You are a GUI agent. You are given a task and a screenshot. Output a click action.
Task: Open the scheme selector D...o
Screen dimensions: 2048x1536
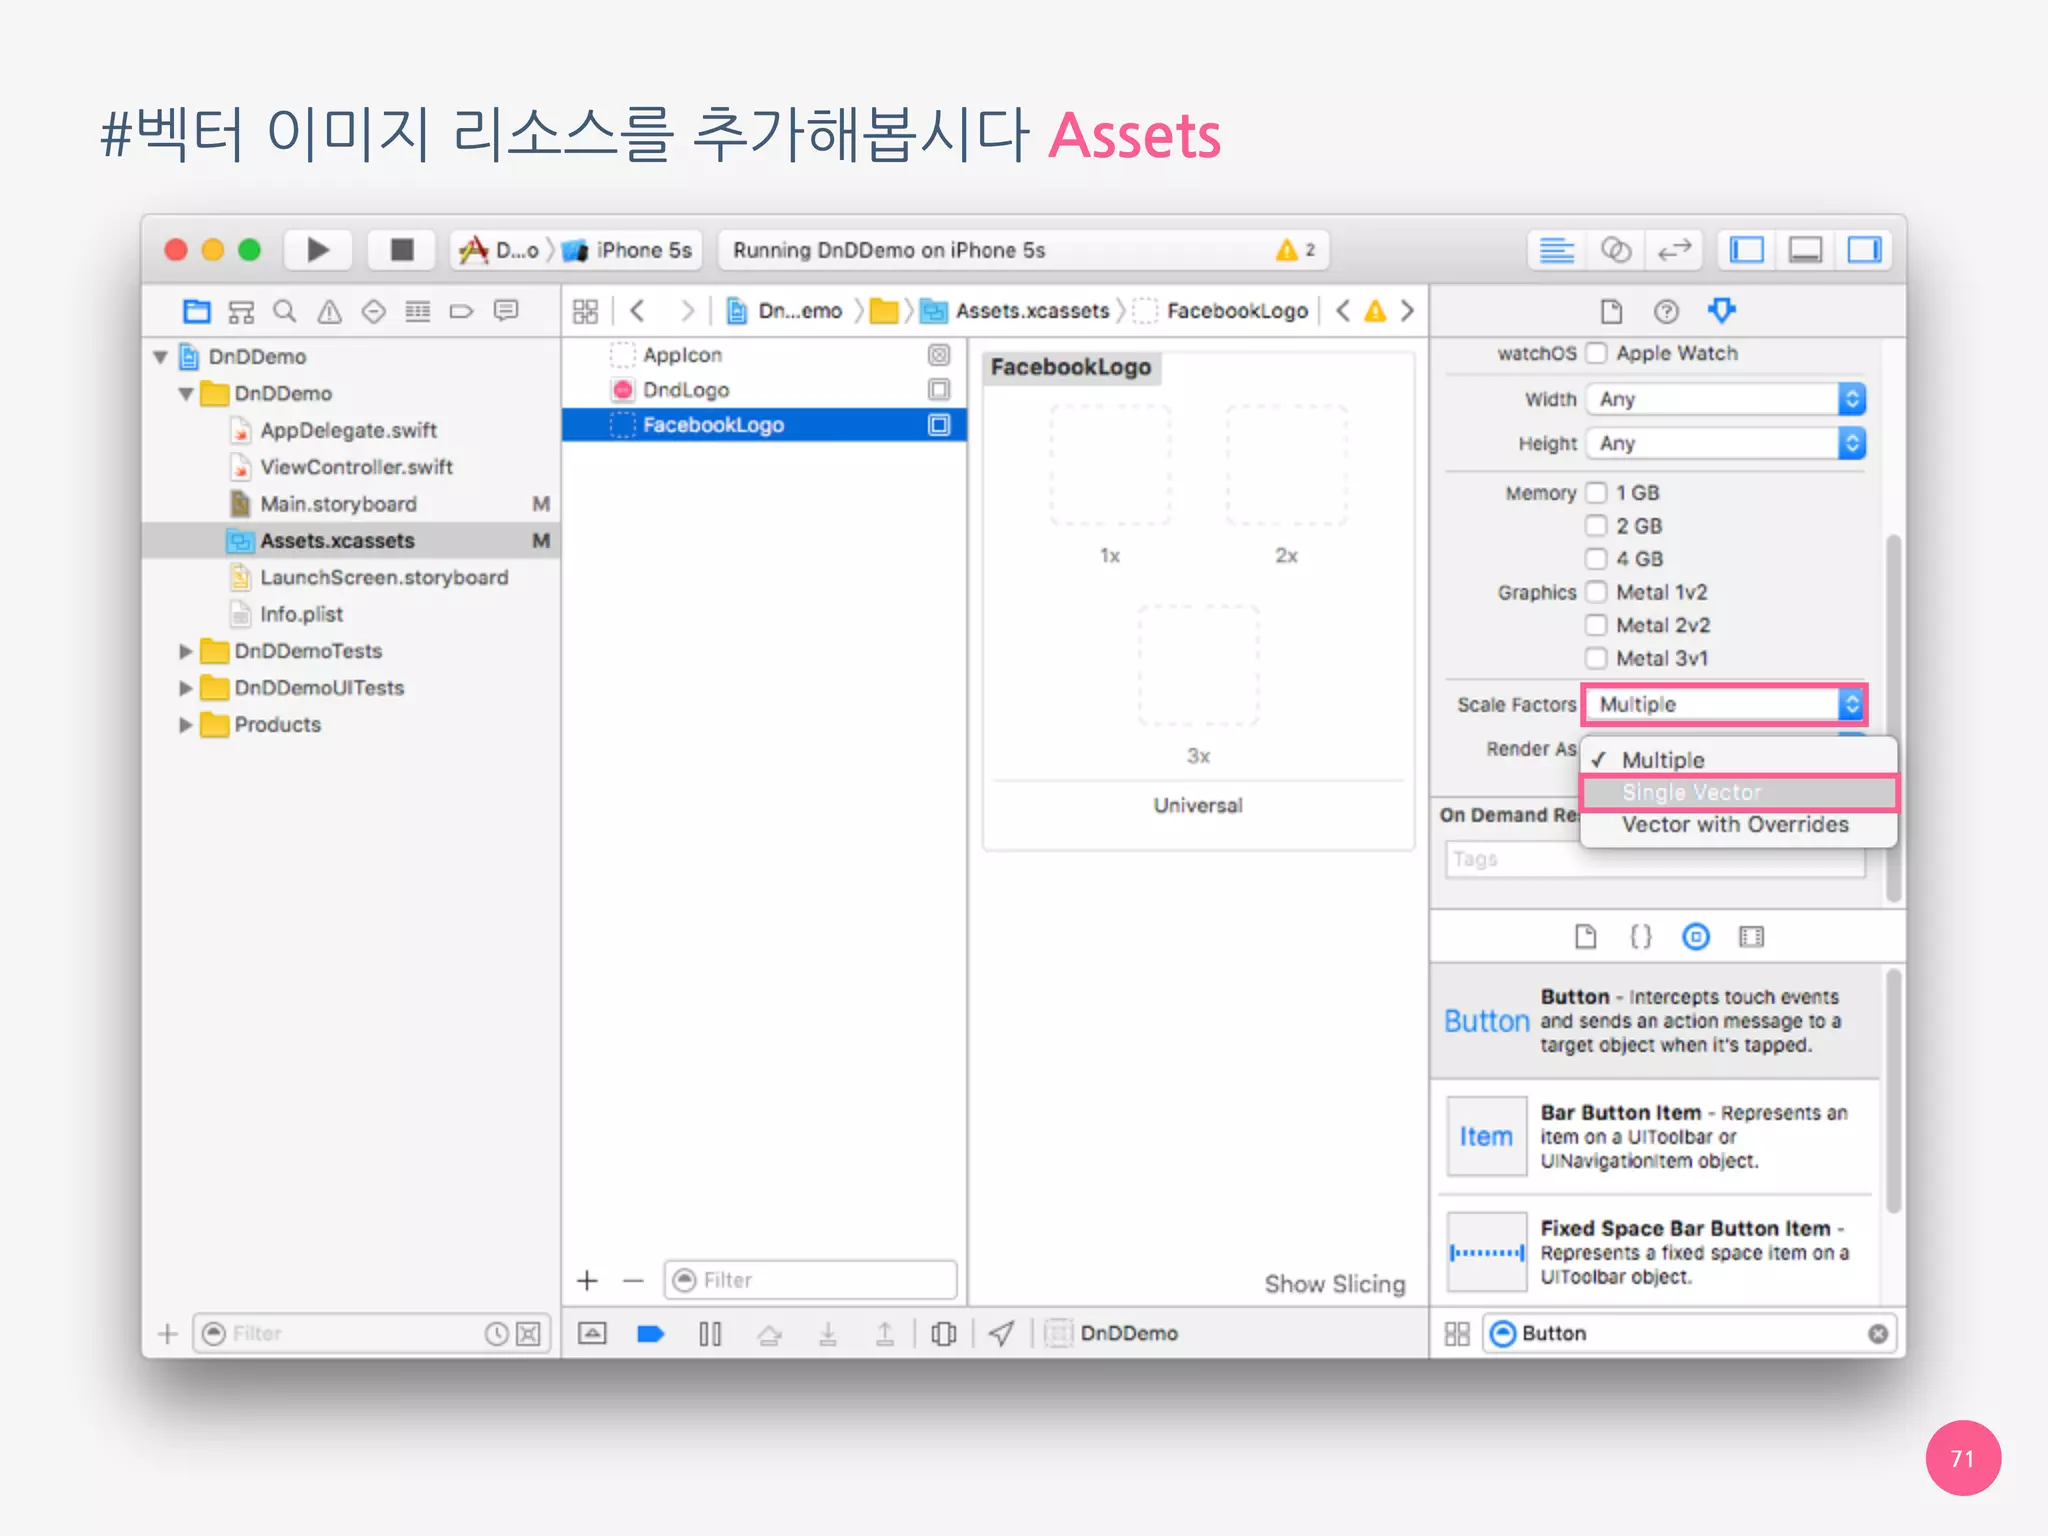click(x=499, y=250)
